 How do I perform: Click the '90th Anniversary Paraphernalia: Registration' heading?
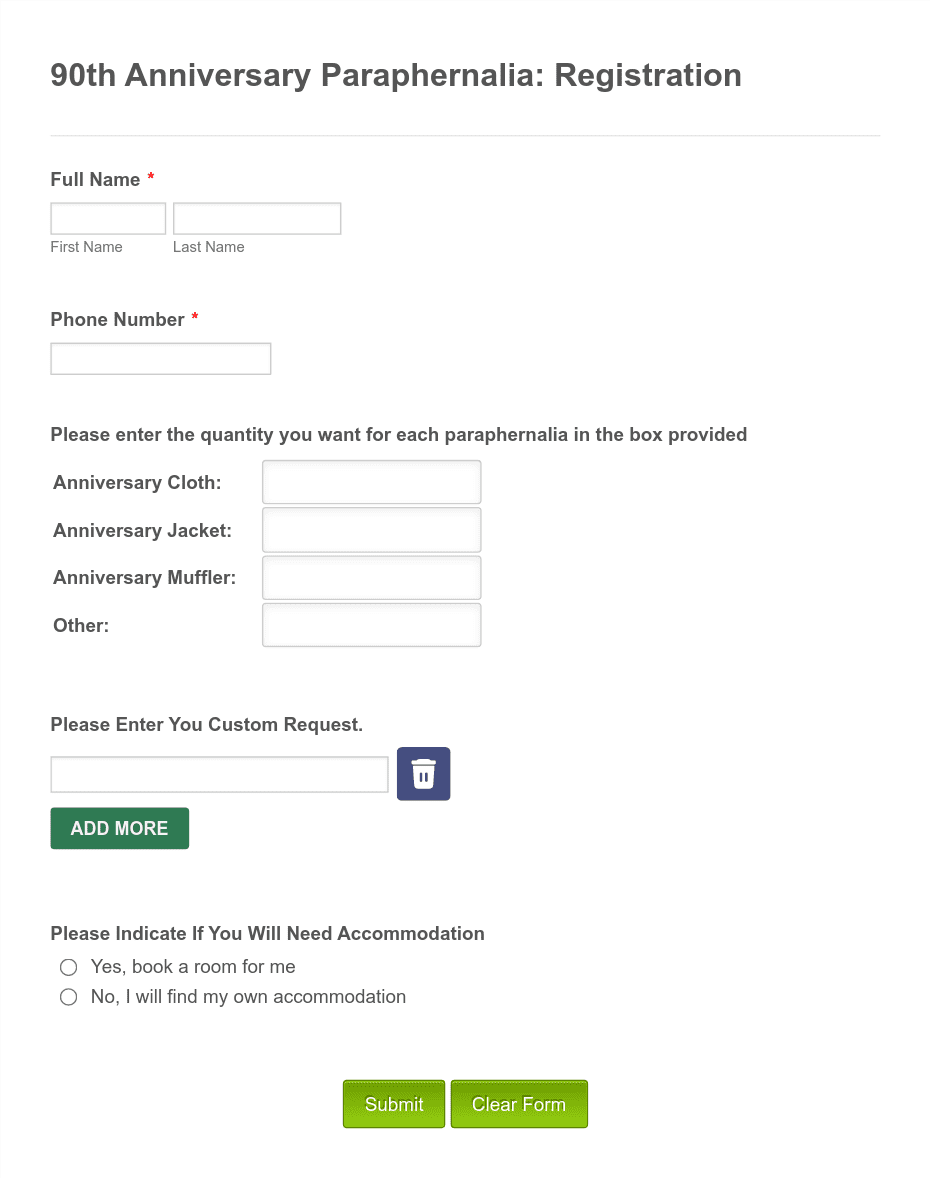(x=396, y=75)
